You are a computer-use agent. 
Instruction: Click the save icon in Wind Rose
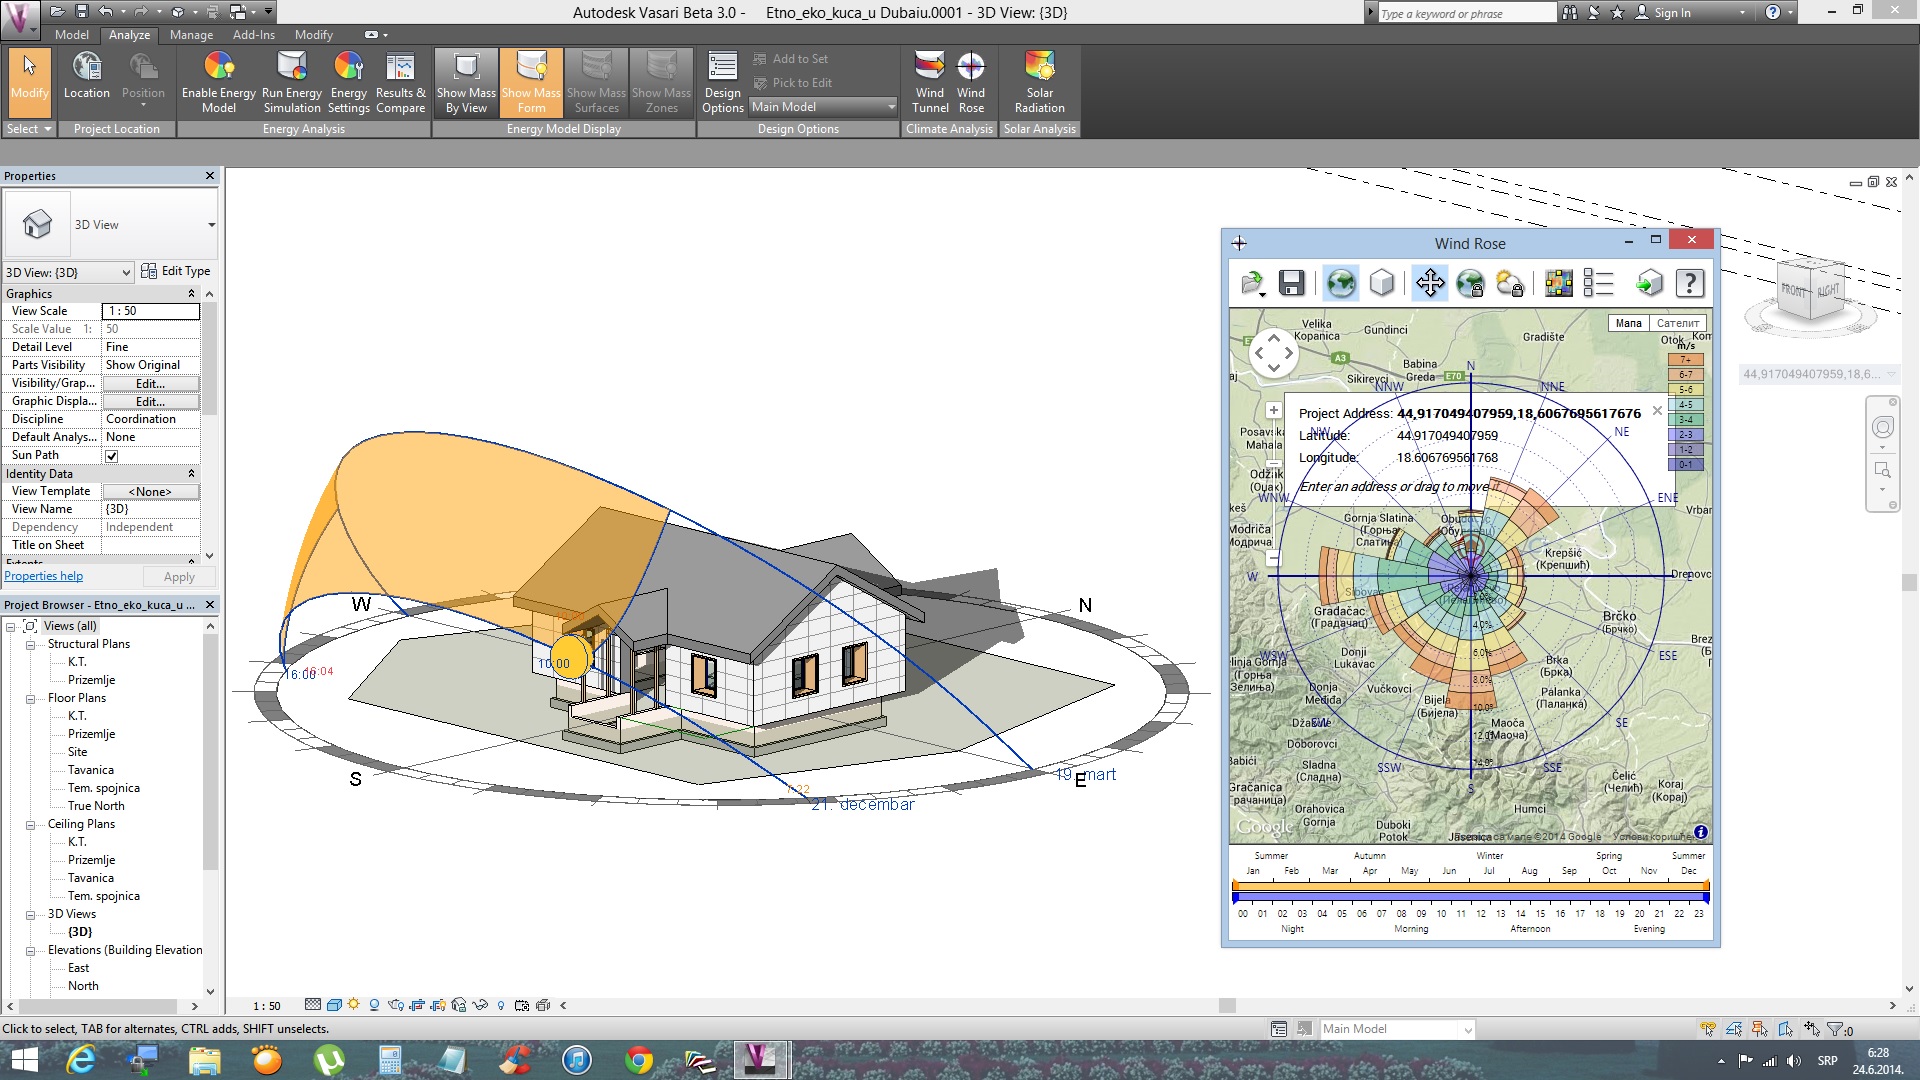(1291, 284)
